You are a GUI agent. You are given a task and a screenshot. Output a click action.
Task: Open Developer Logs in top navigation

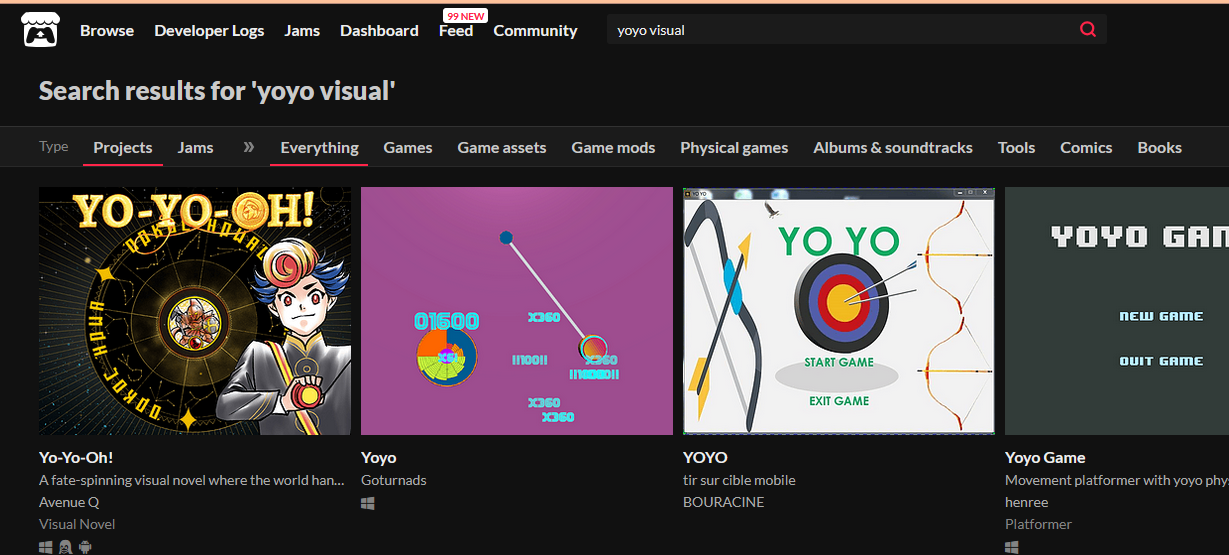tap(209, 30)
